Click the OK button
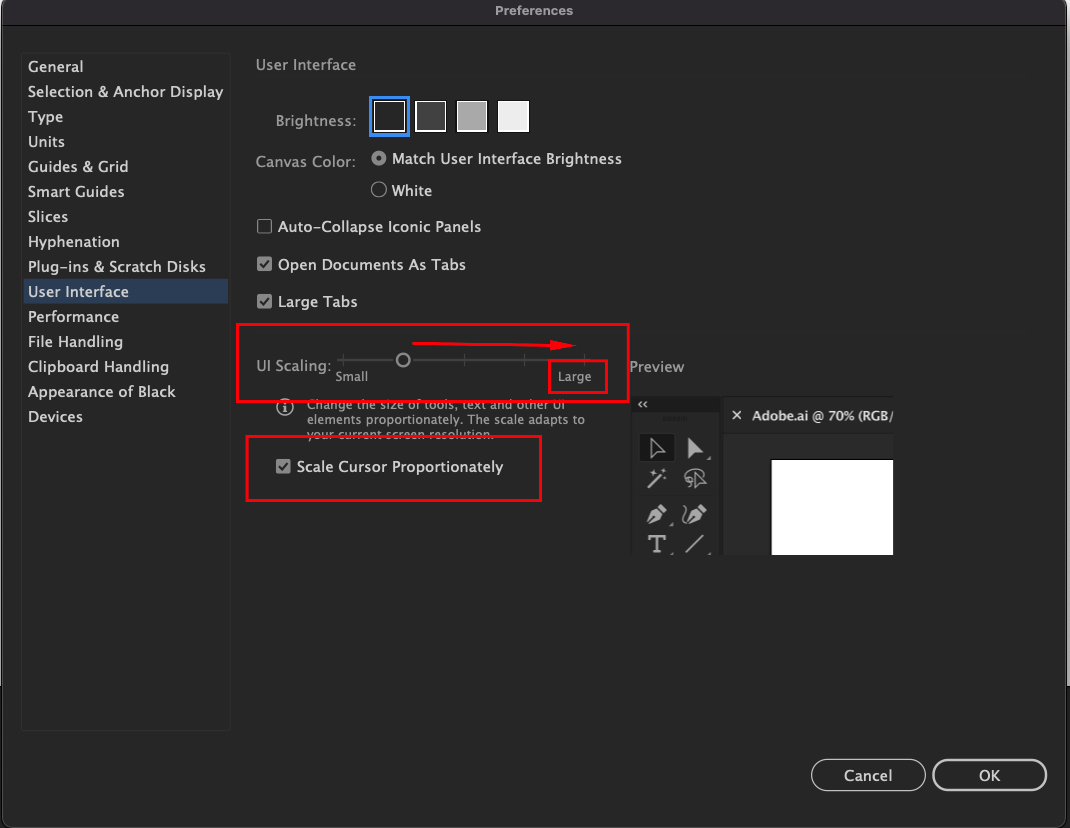 [989, 775]
